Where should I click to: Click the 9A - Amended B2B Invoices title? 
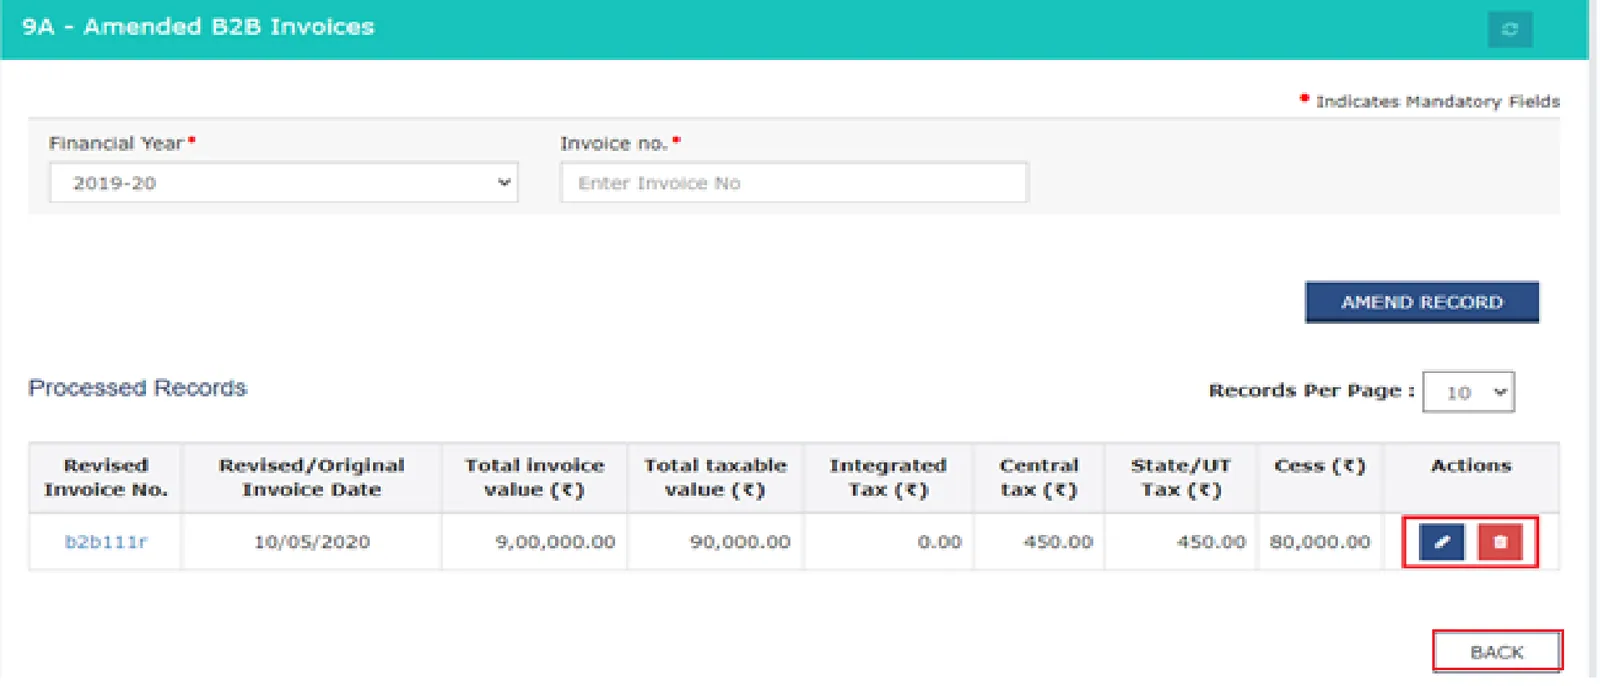click(x=198, y=27)
